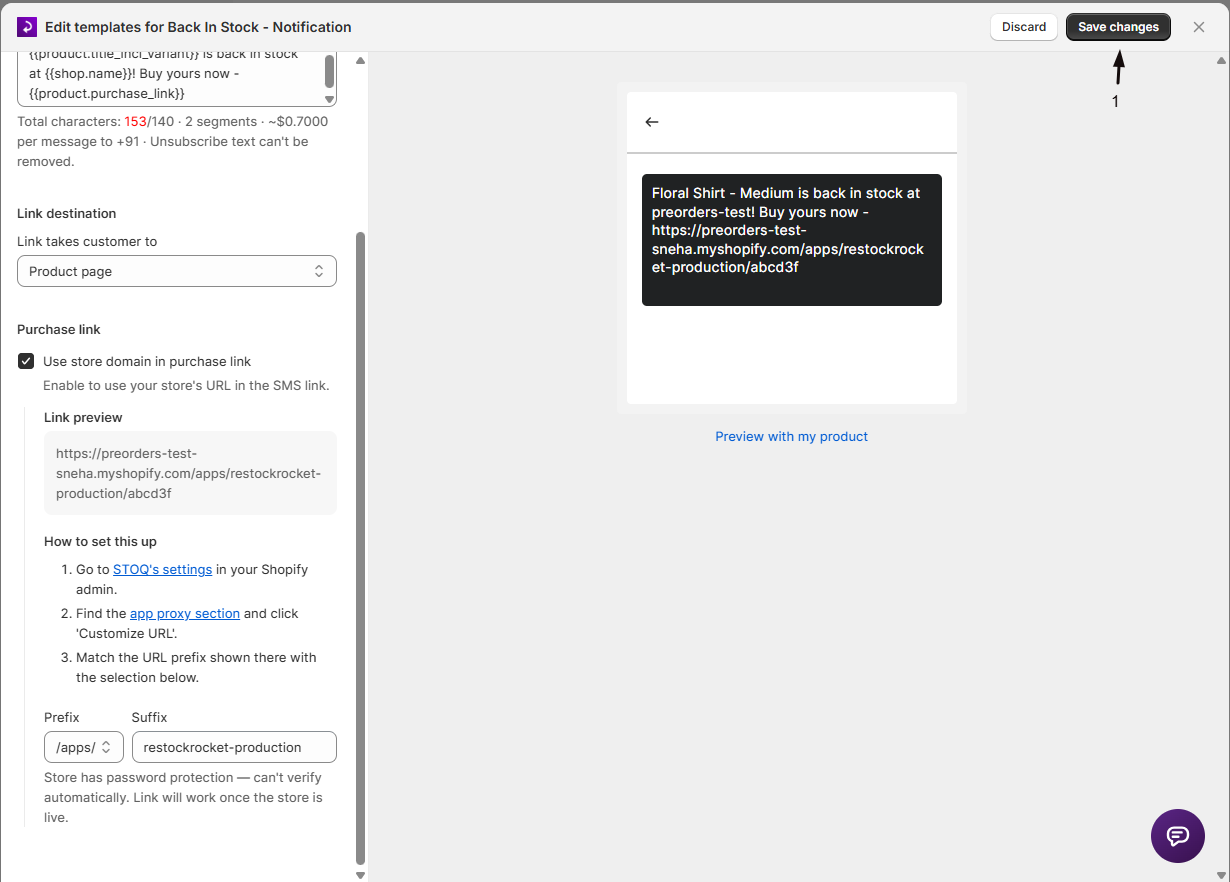Click down arrow of textarea scrollbar
This screenshot has height=882, width=1230.
pyautogui.click(x=330, y=99)
